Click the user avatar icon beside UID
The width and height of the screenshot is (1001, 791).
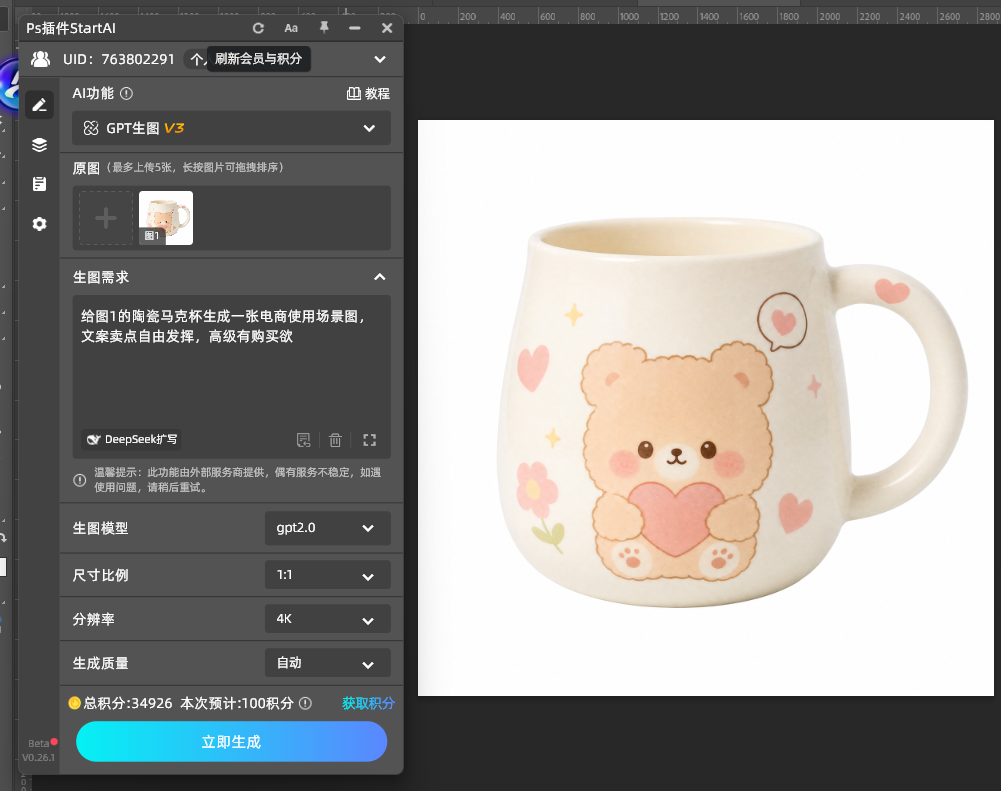coord(40,59)
